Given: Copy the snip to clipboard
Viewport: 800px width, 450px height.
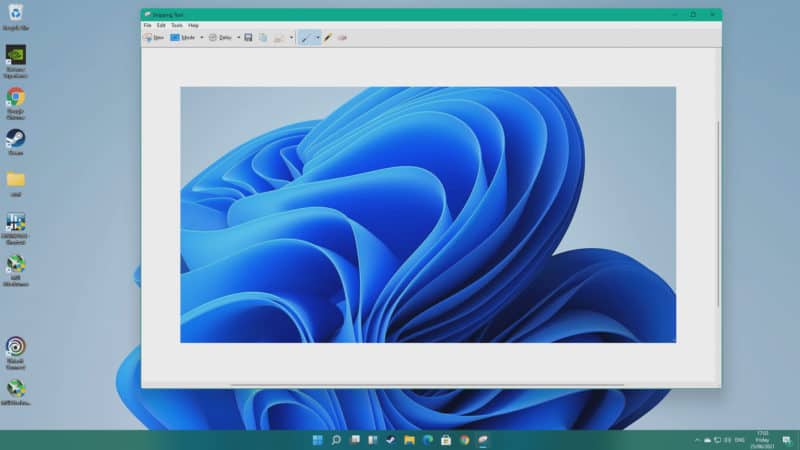Looking at the screenshot, I should tap(263, 38).
